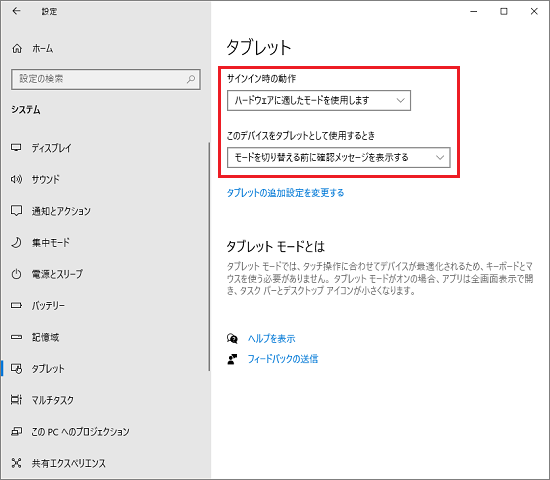The width and height of the screenshot is (550, 480).
Task: Click the 共有エクスペリエンス icon
Action: point(16,463)
